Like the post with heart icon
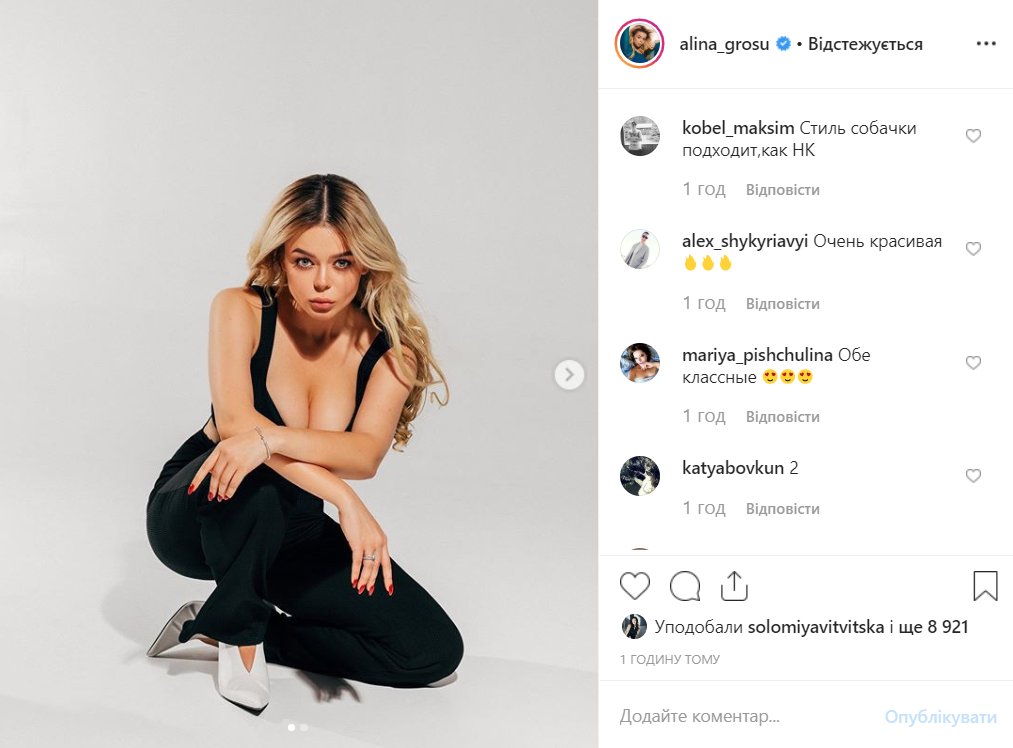 pos(634,586)
